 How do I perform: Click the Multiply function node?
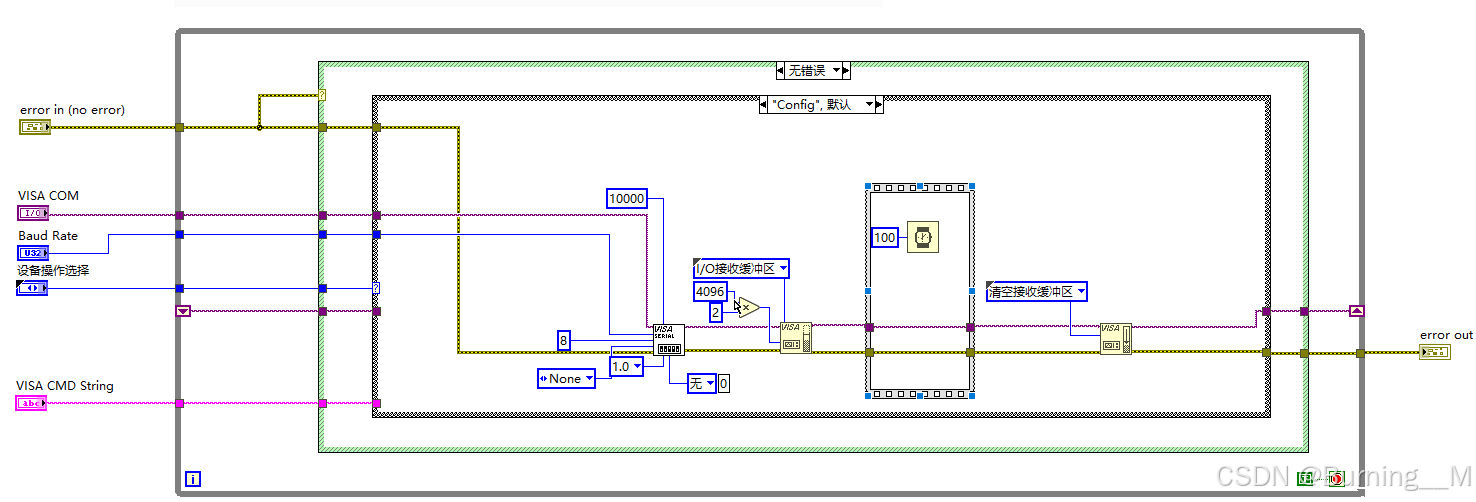(748, 307)
